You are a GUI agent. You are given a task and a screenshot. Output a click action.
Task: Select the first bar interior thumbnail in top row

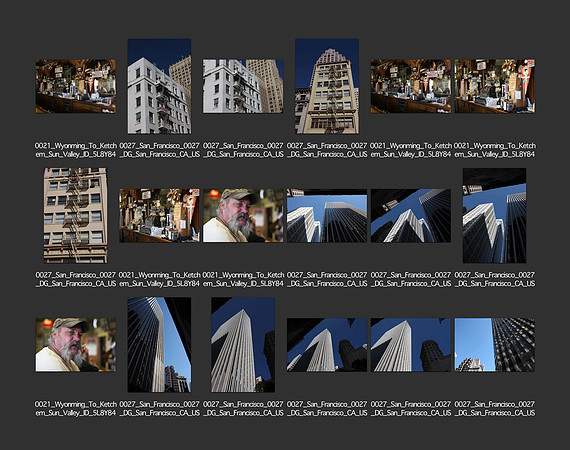[76, 86]
